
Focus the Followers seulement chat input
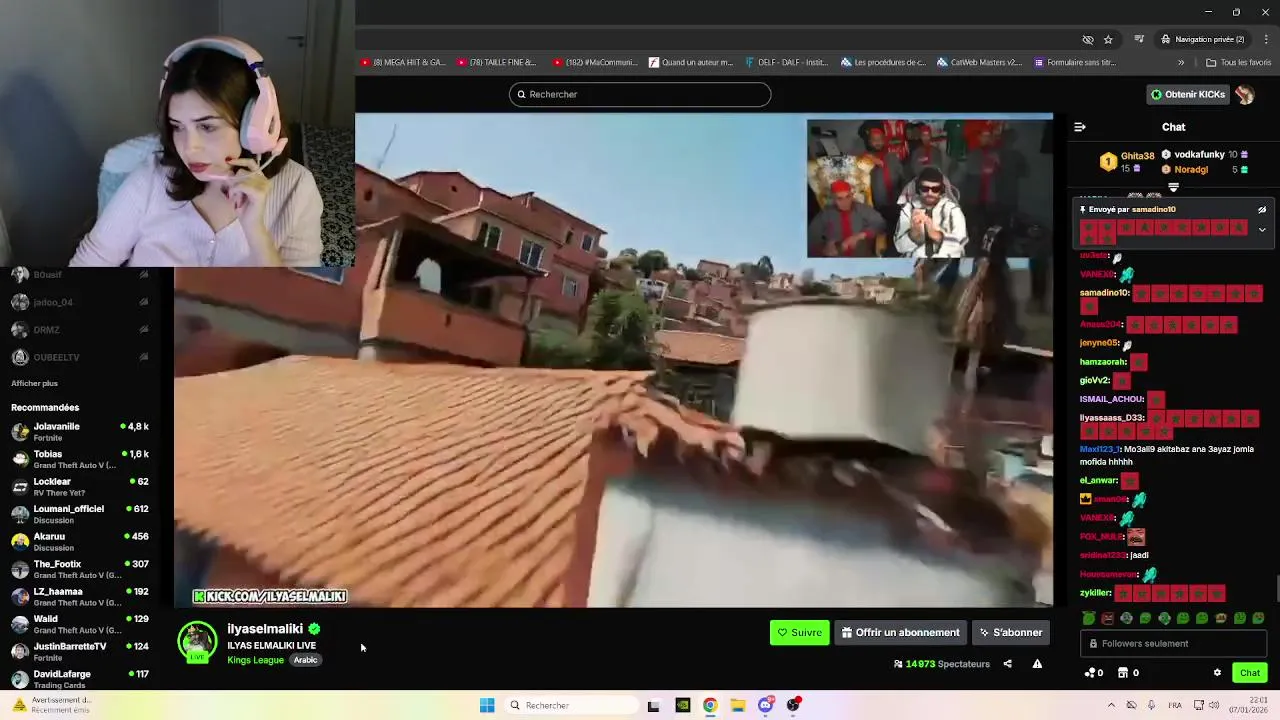click(x=1174, y=644)
